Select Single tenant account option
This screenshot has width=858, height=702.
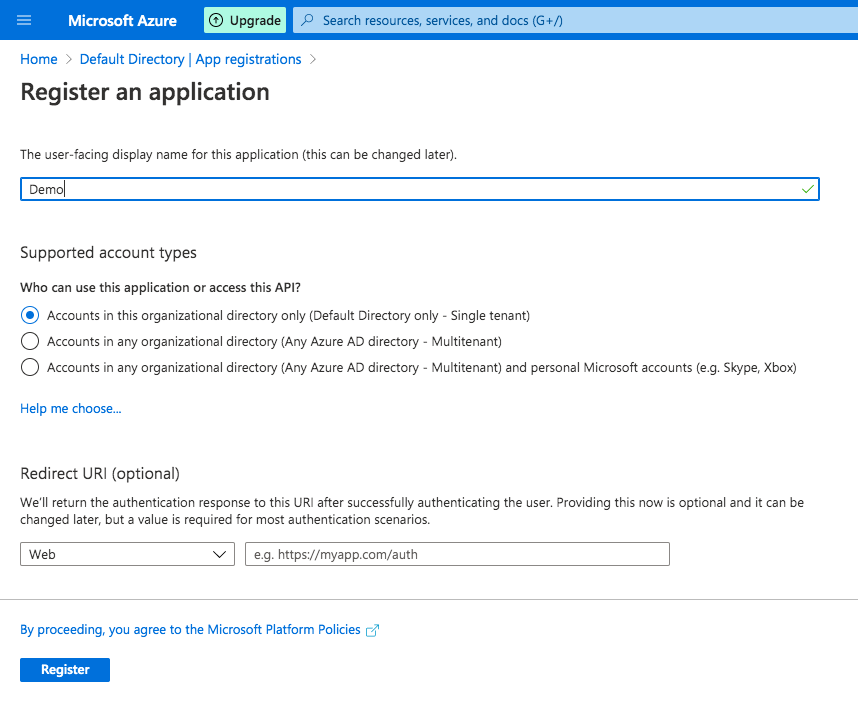tap(30, 316)
